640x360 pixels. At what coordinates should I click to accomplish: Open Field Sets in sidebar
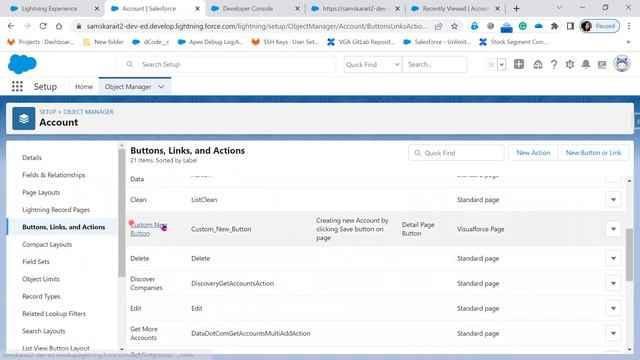[x=36, y=262]
